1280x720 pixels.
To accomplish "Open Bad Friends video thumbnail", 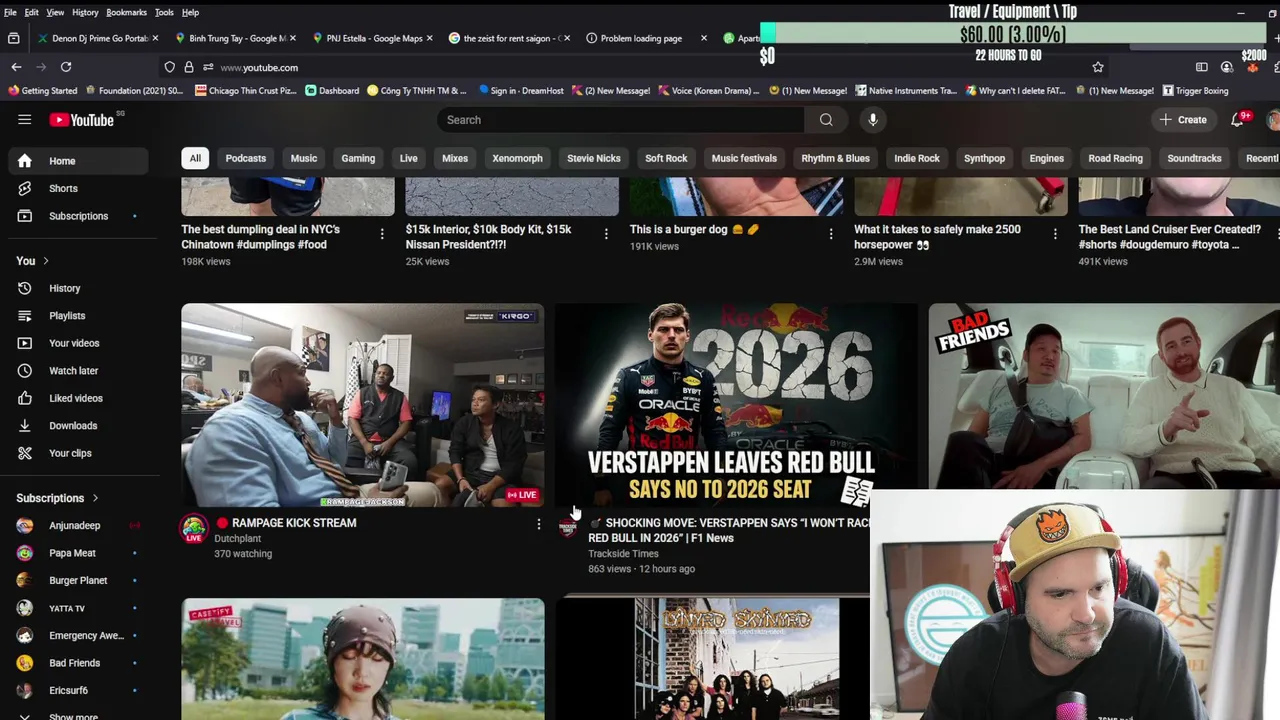I will click(1104, 396).
